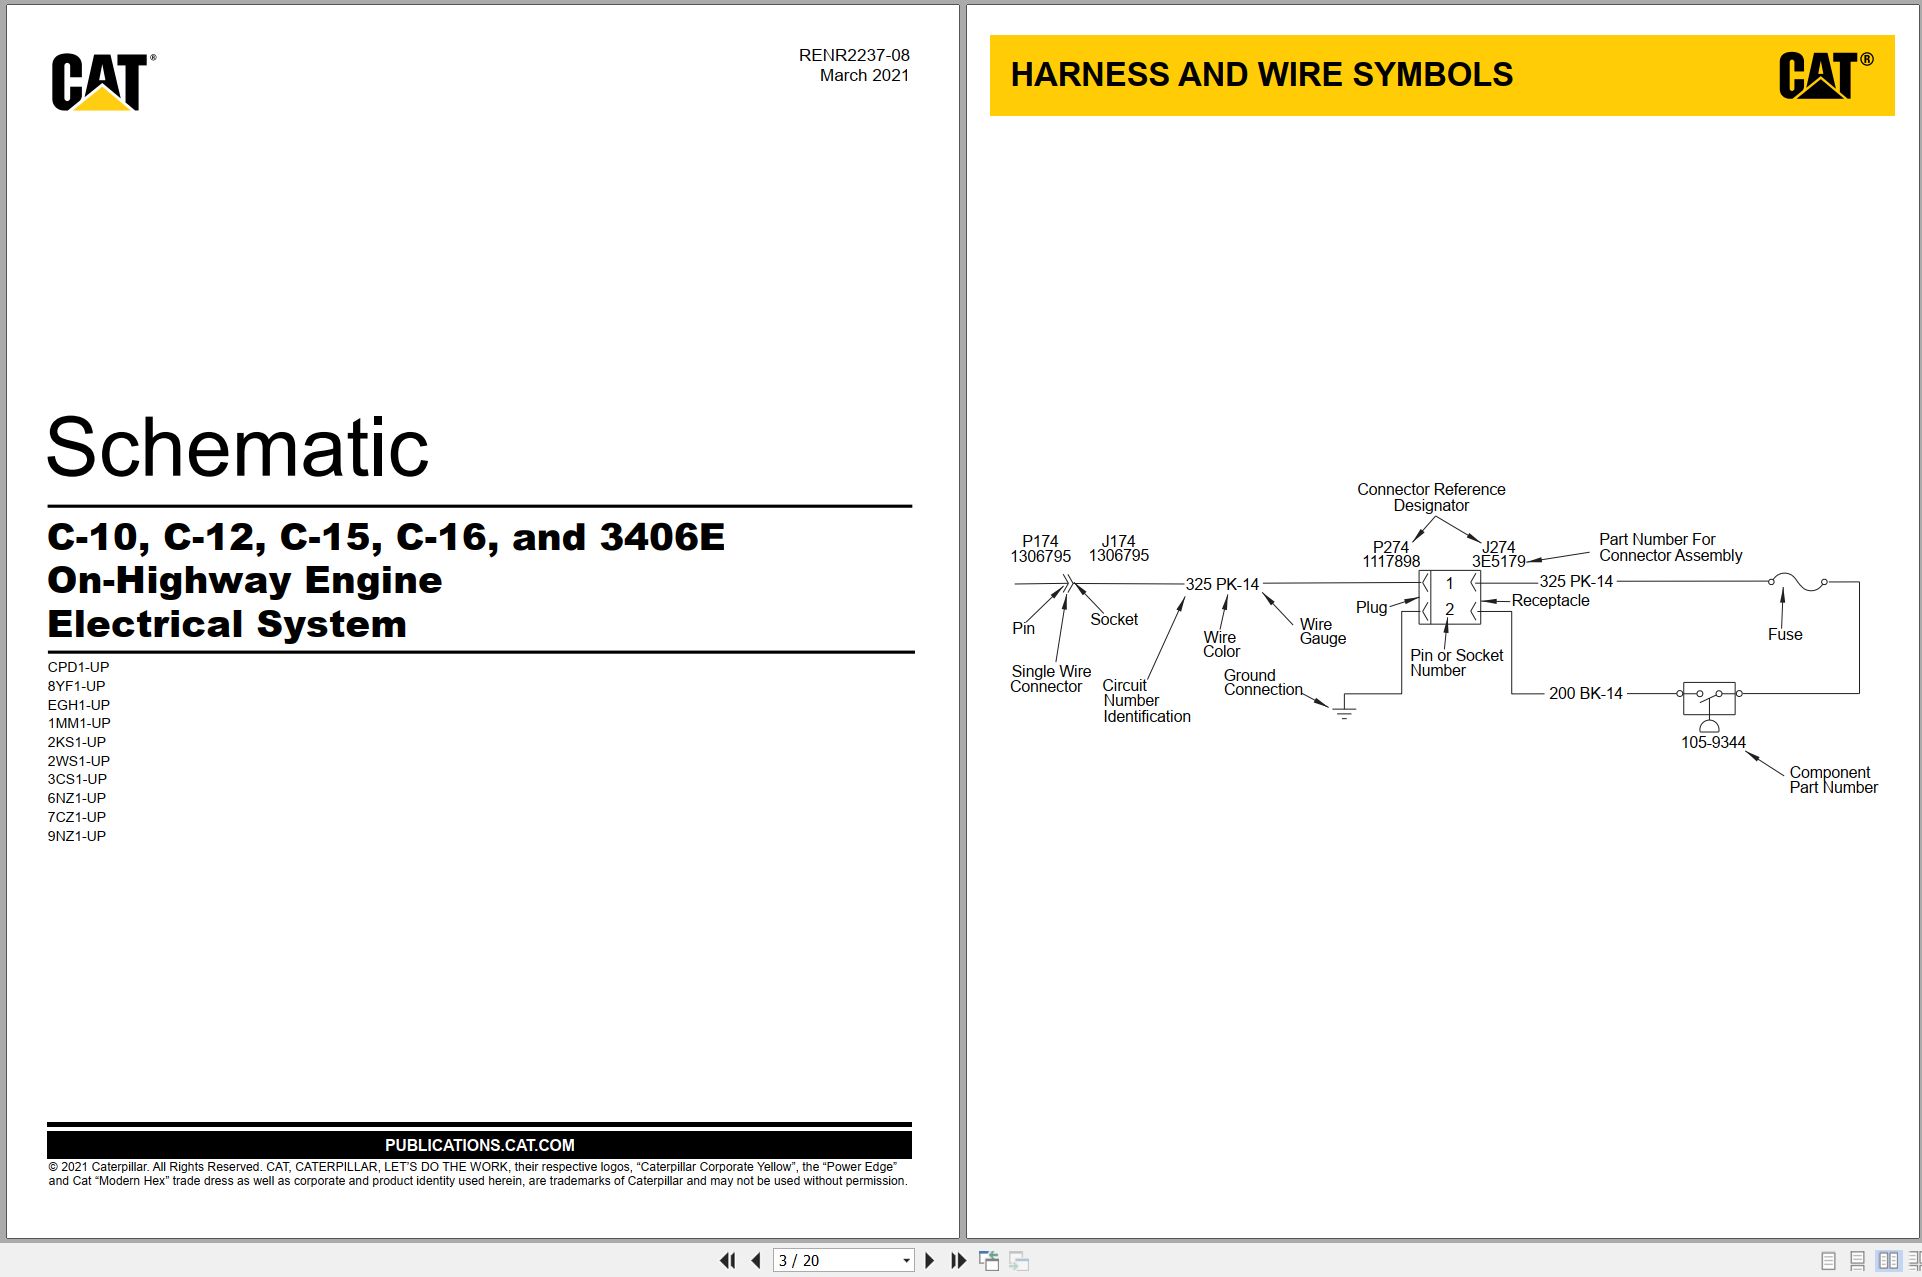Viewport: 1922px width, 1277px height.
Task: Click serial prefix 2WS1-UP
Action: [78, 761]
